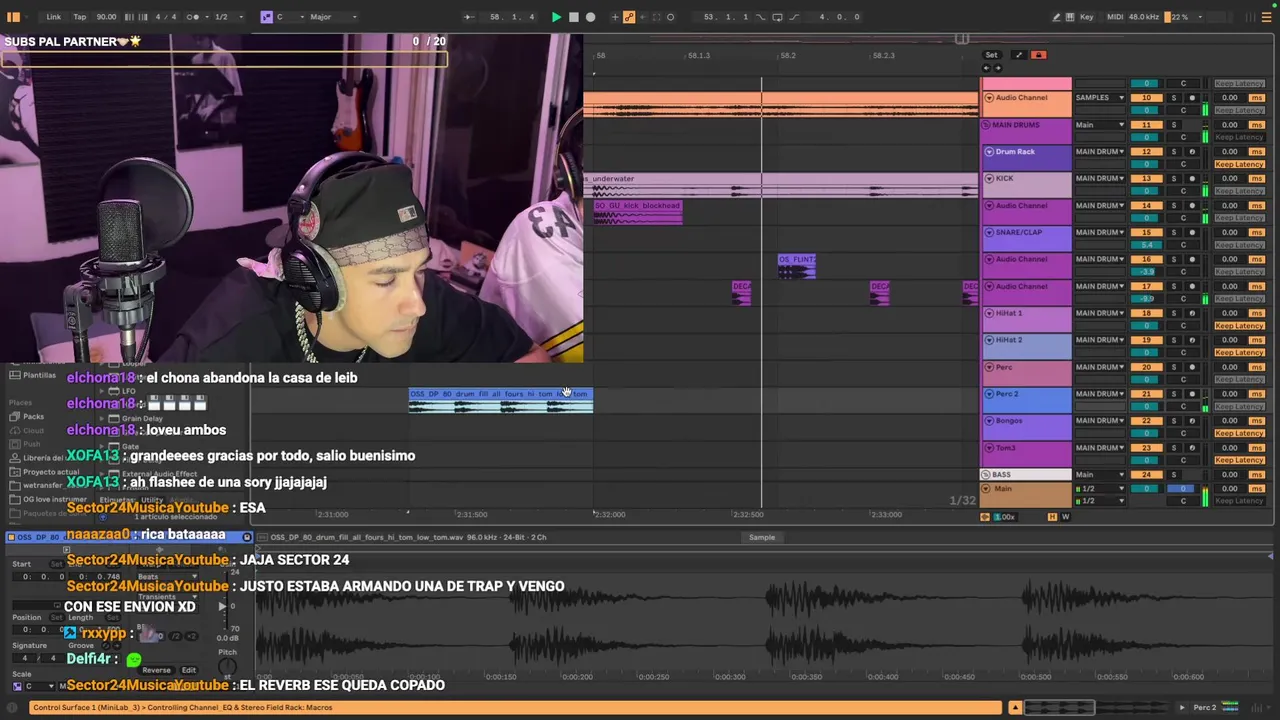Click the Bongos track name

(x=1009, y=421)
